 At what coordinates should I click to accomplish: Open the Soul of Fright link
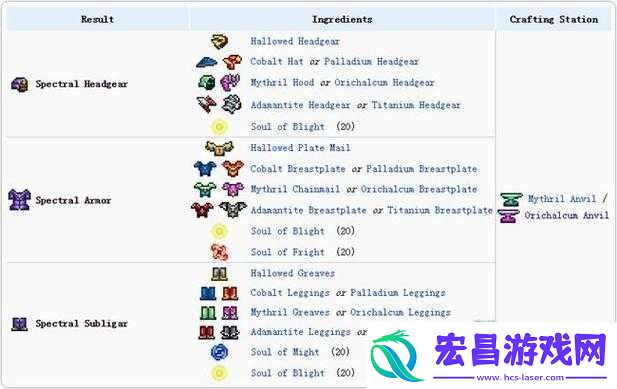(288, 252)
